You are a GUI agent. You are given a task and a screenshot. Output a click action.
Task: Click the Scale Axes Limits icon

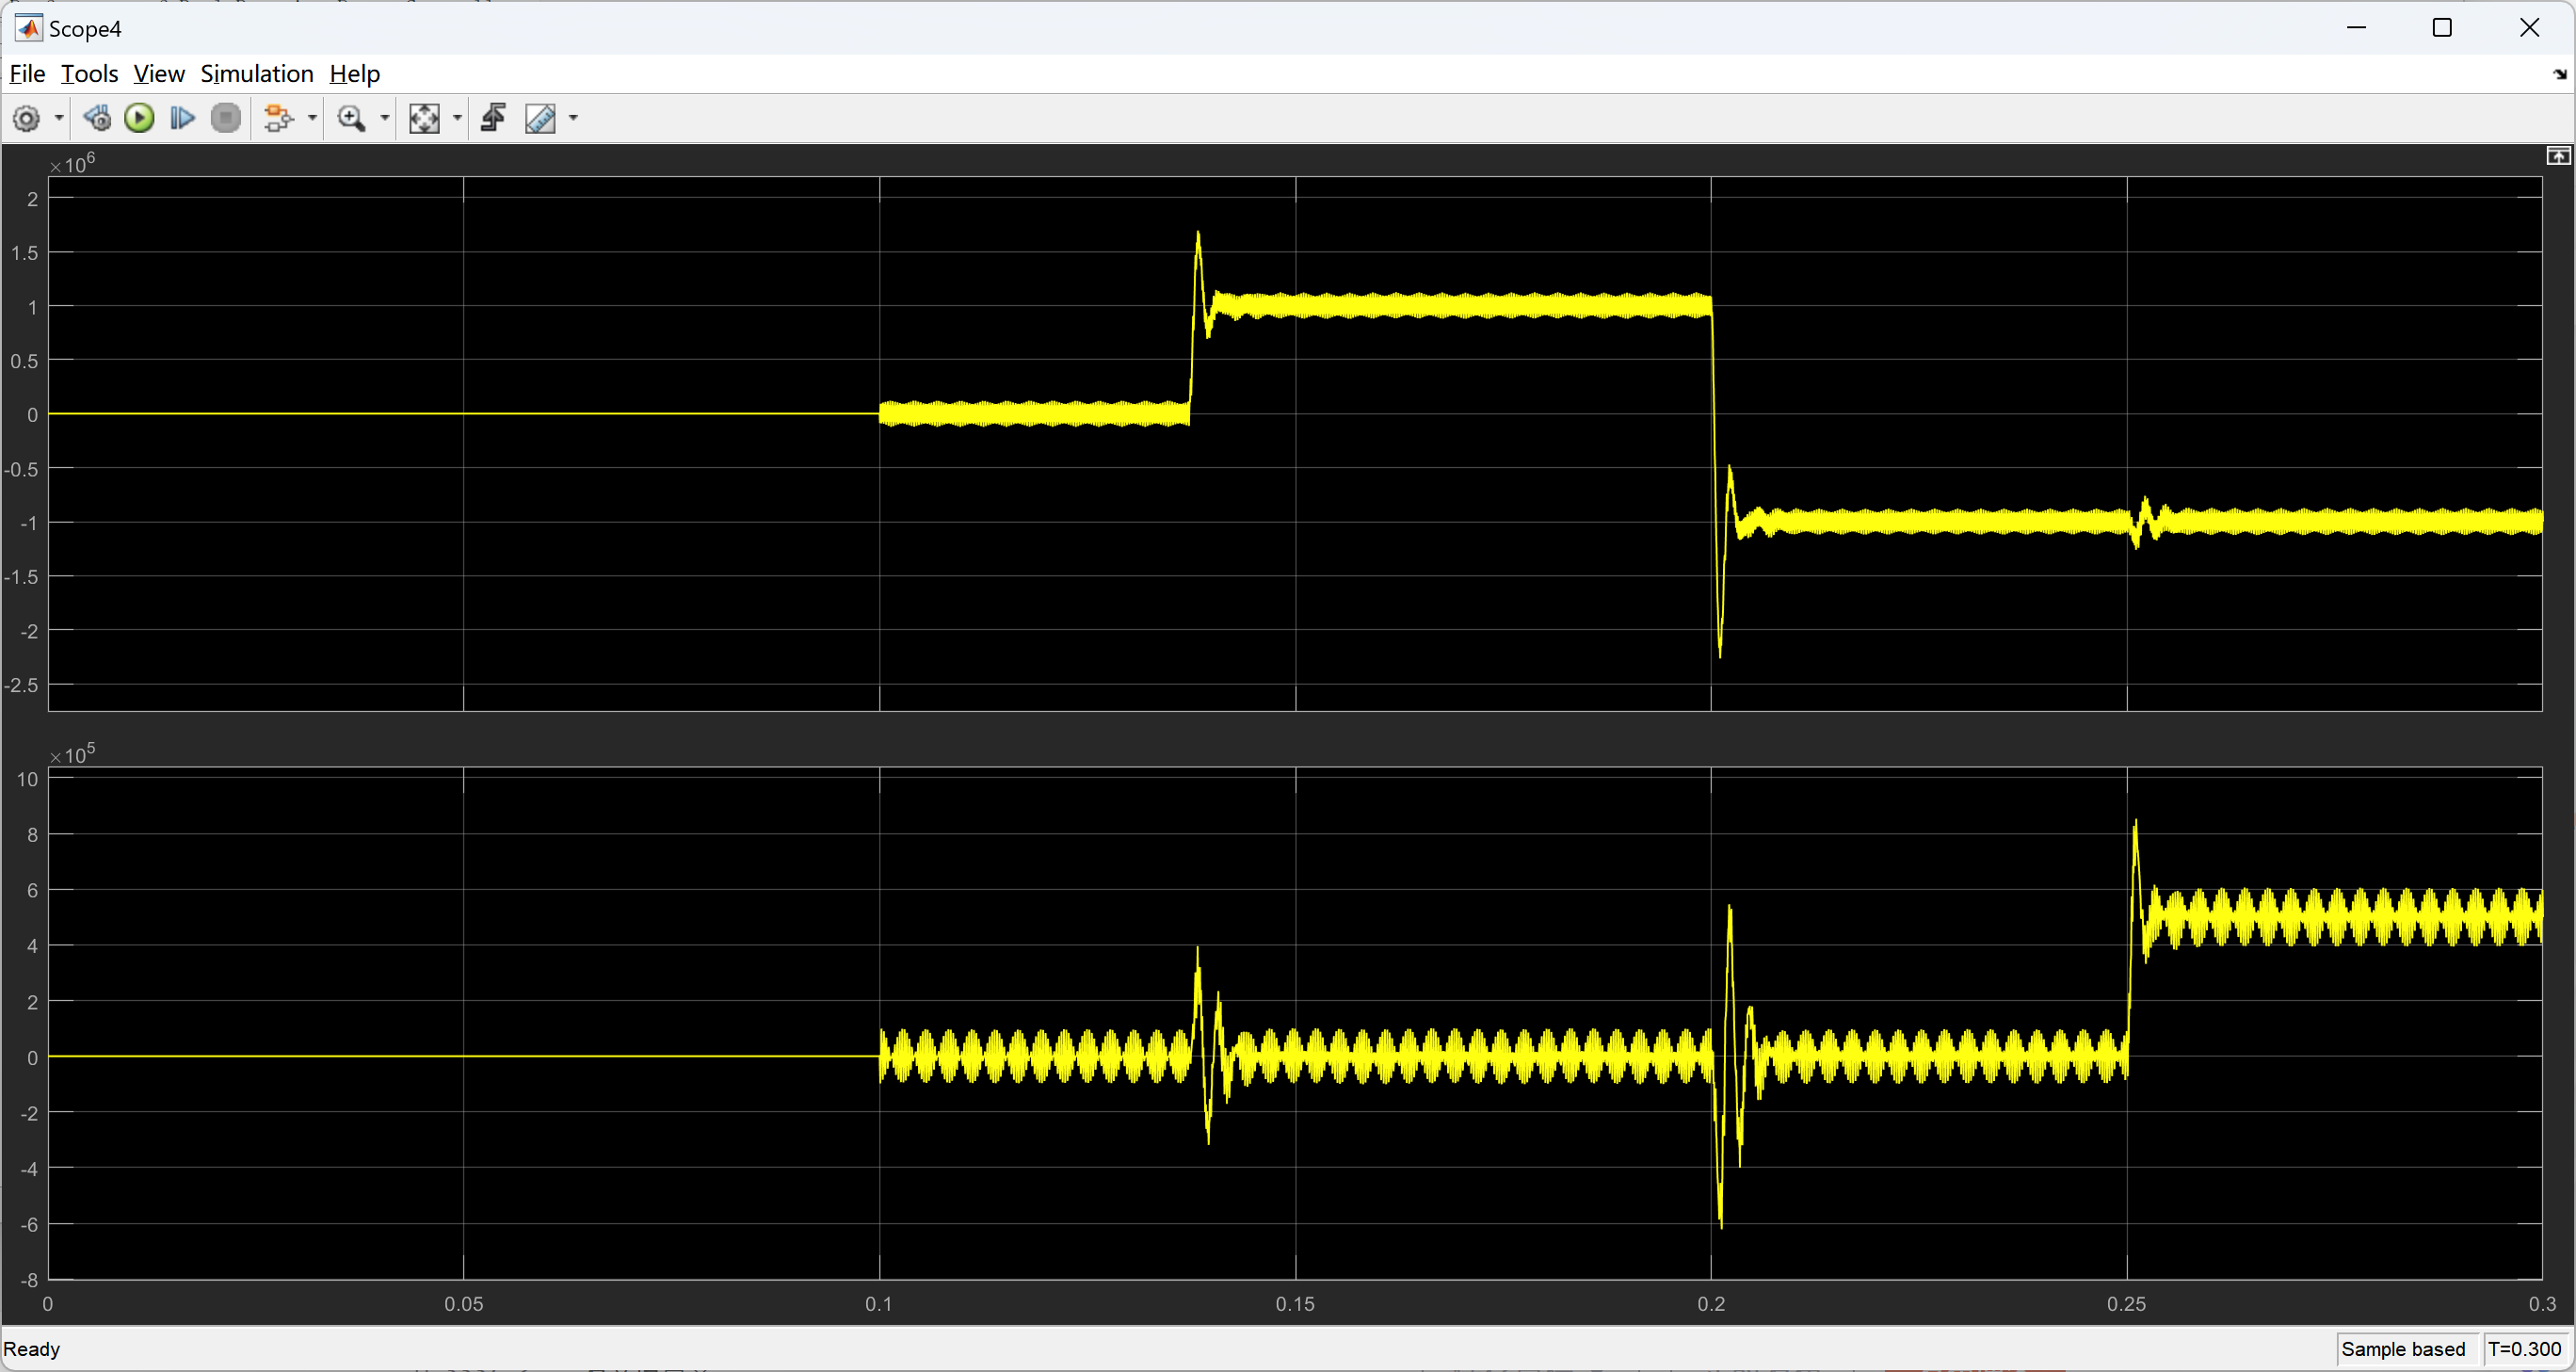(424, 119)
